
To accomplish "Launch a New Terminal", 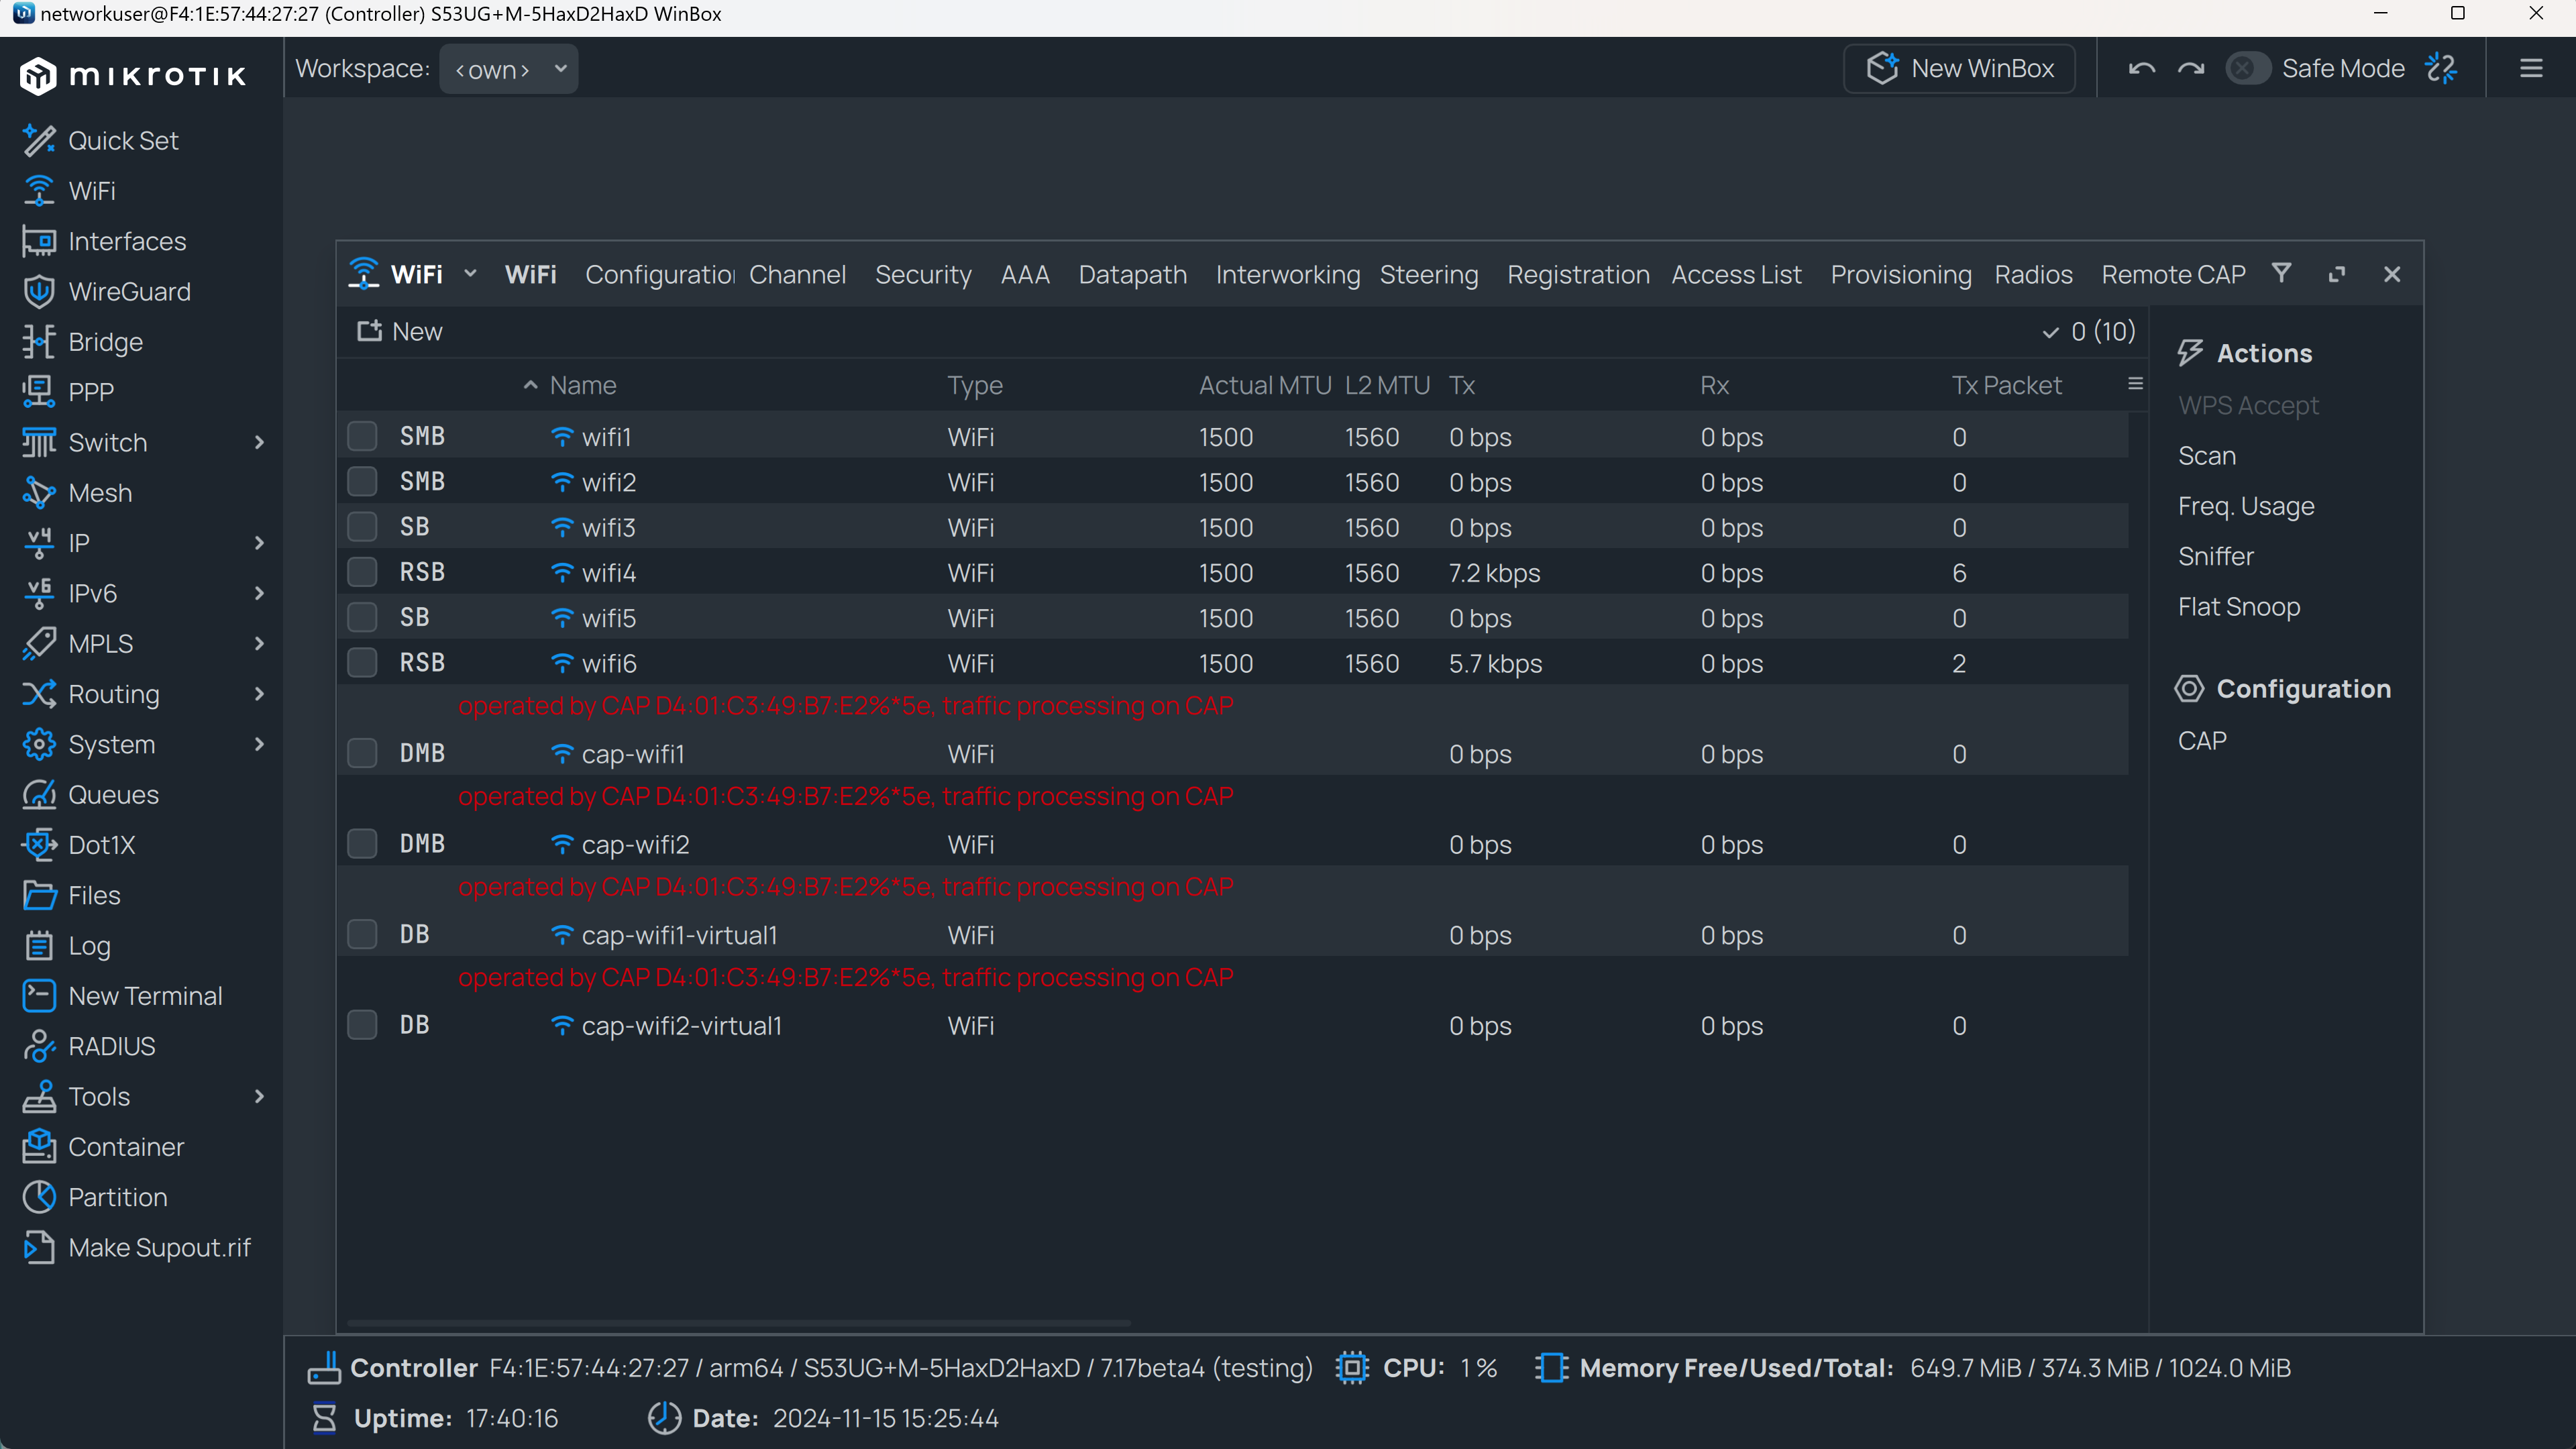I will point(144,995).
